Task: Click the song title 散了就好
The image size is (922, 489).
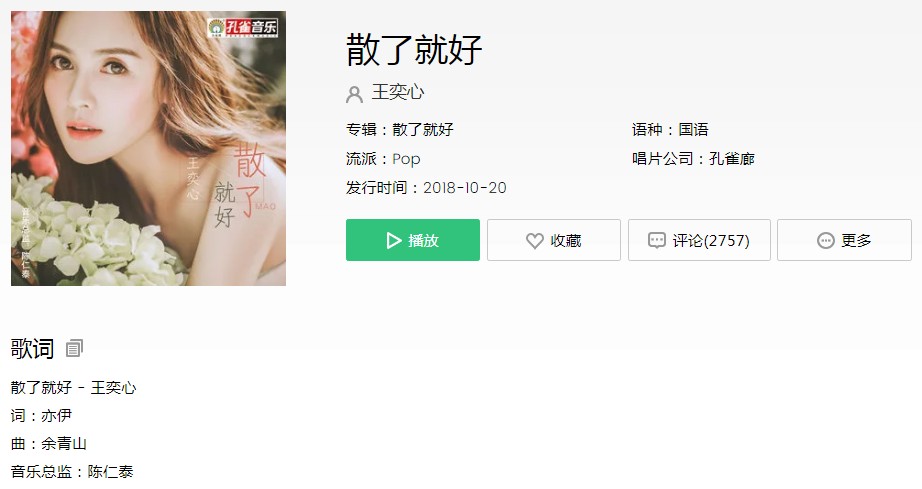Action: (414, 49)
